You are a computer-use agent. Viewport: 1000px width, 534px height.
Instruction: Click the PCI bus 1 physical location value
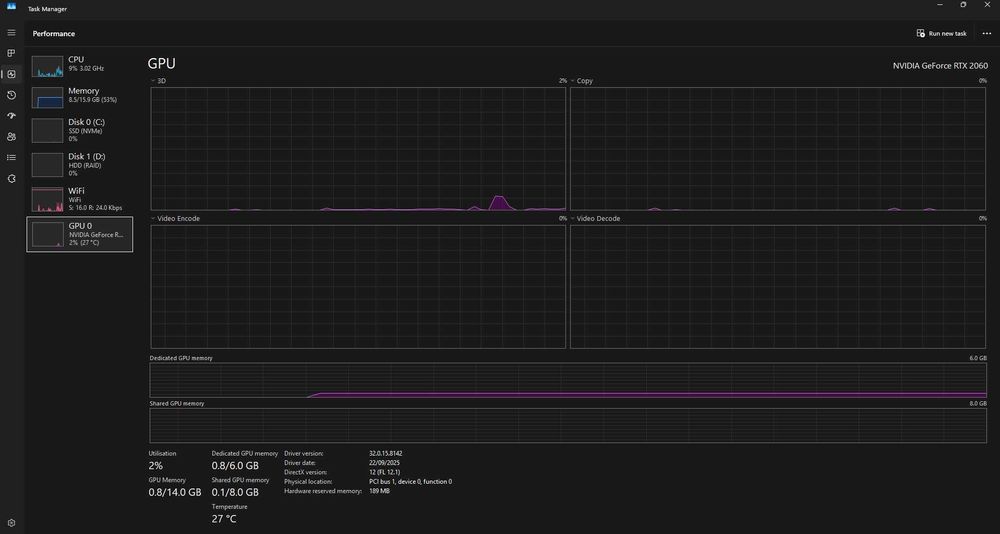(x=410, y=482)
